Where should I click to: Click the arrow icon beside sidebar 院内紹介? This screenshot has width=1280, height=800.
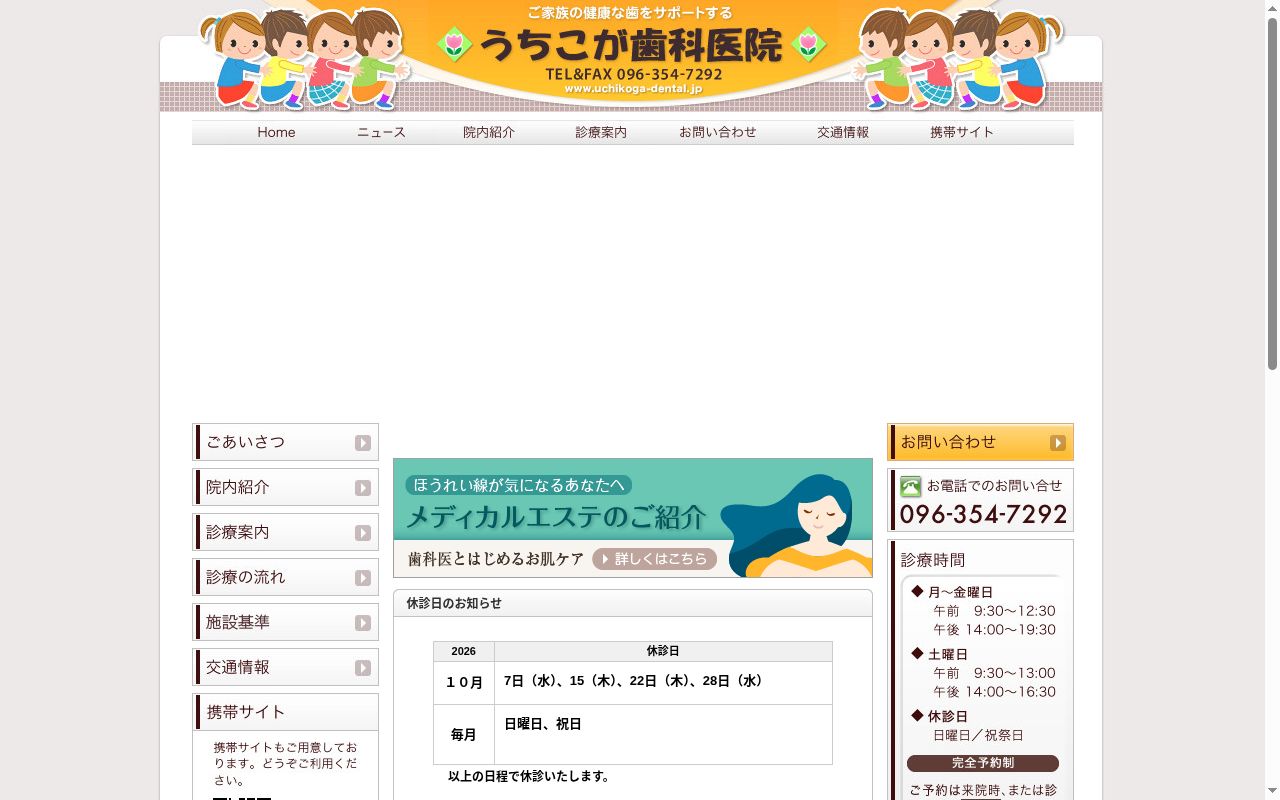pos(363,488)
